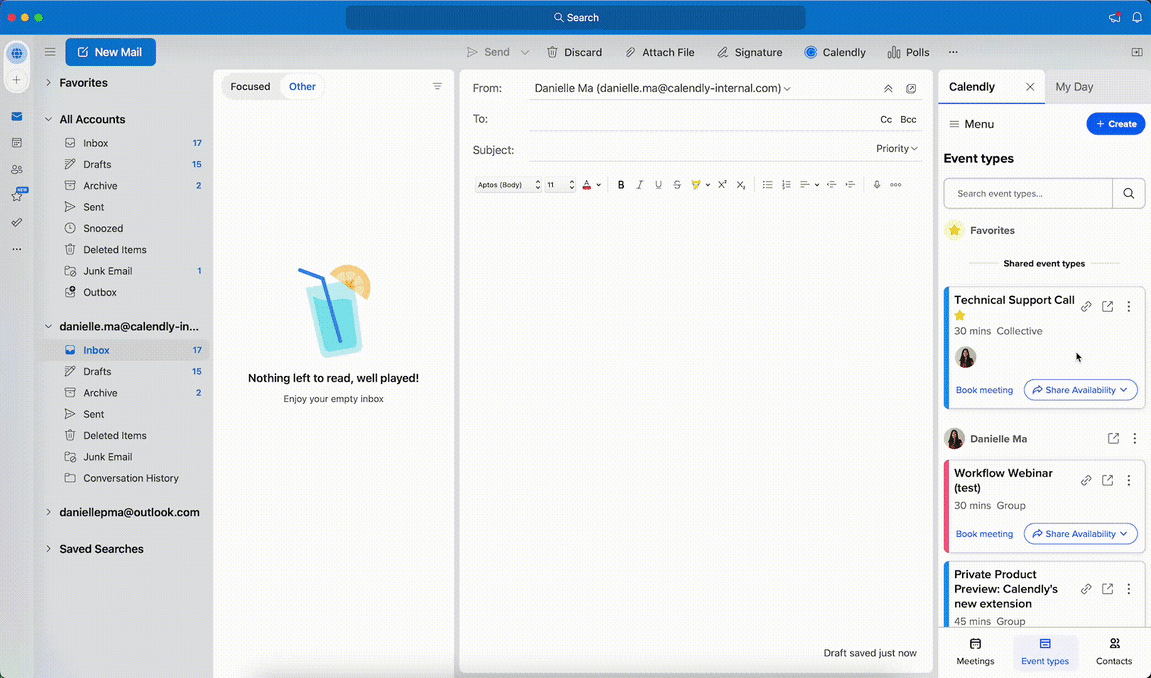Decrease the paragraph indent
This screenshot has width=1151, height=678.
831,185
